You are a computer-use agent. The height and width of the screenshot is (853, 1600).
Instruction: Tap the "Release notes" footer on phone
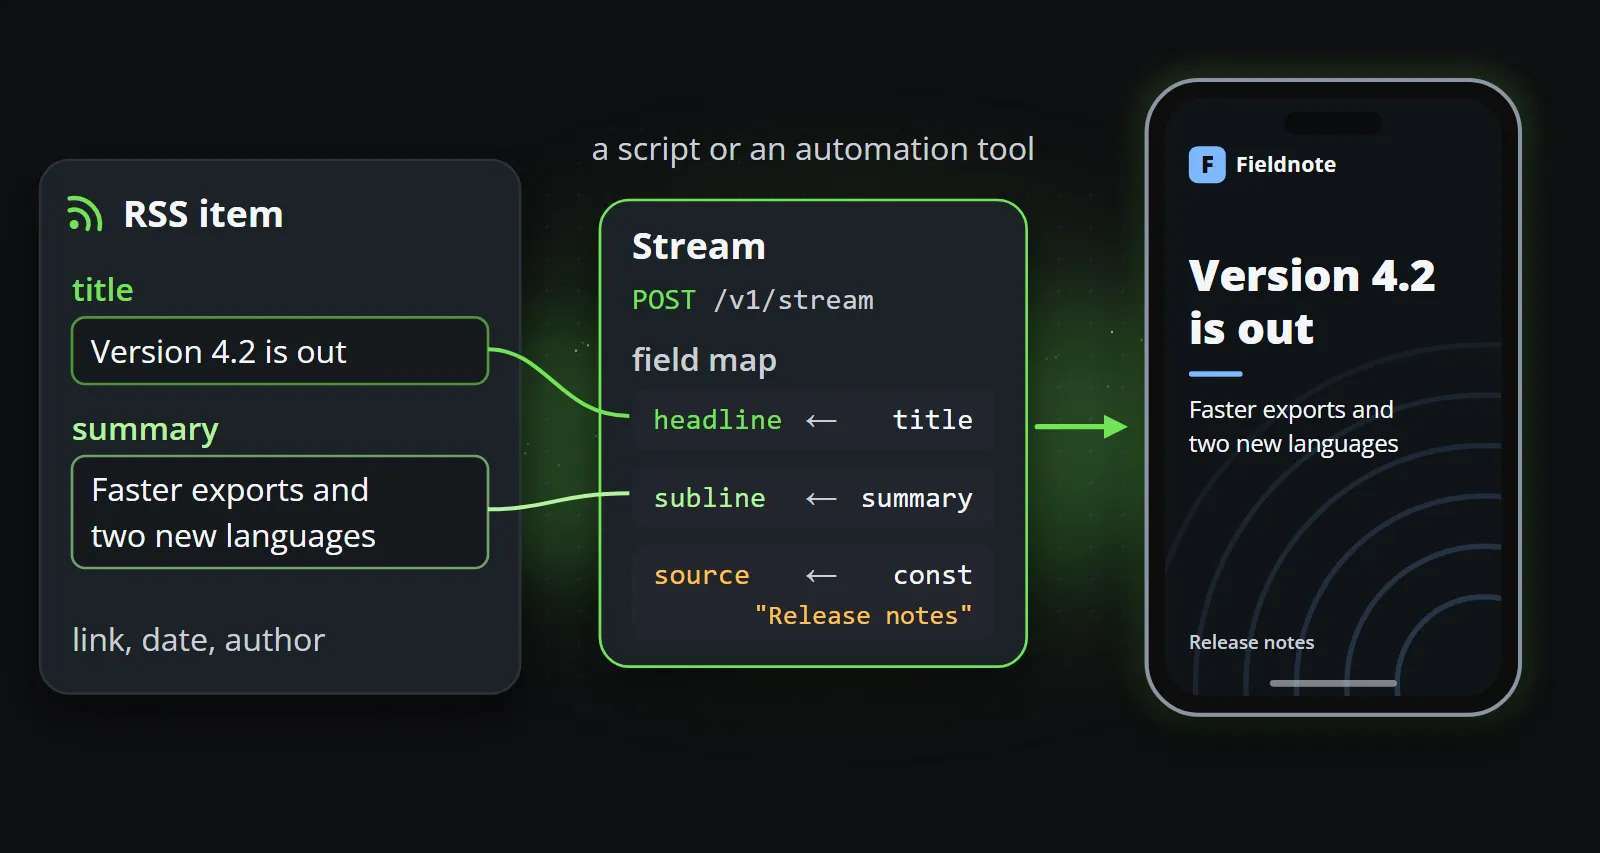click(x=1252, y=642)
